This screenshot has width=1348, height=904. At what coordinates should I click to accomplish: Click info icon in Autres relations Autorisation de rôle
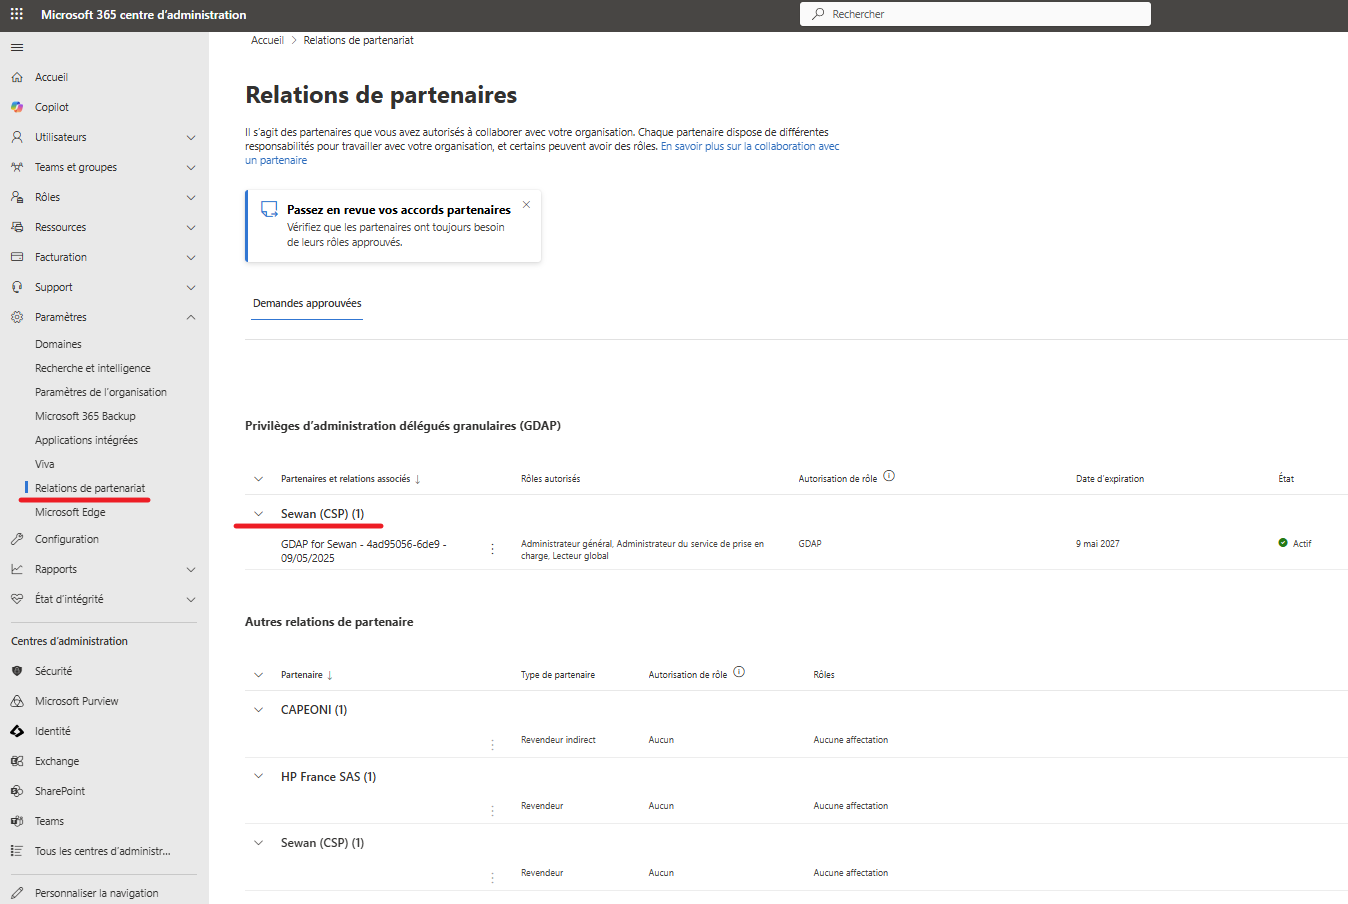coord(739,672)
